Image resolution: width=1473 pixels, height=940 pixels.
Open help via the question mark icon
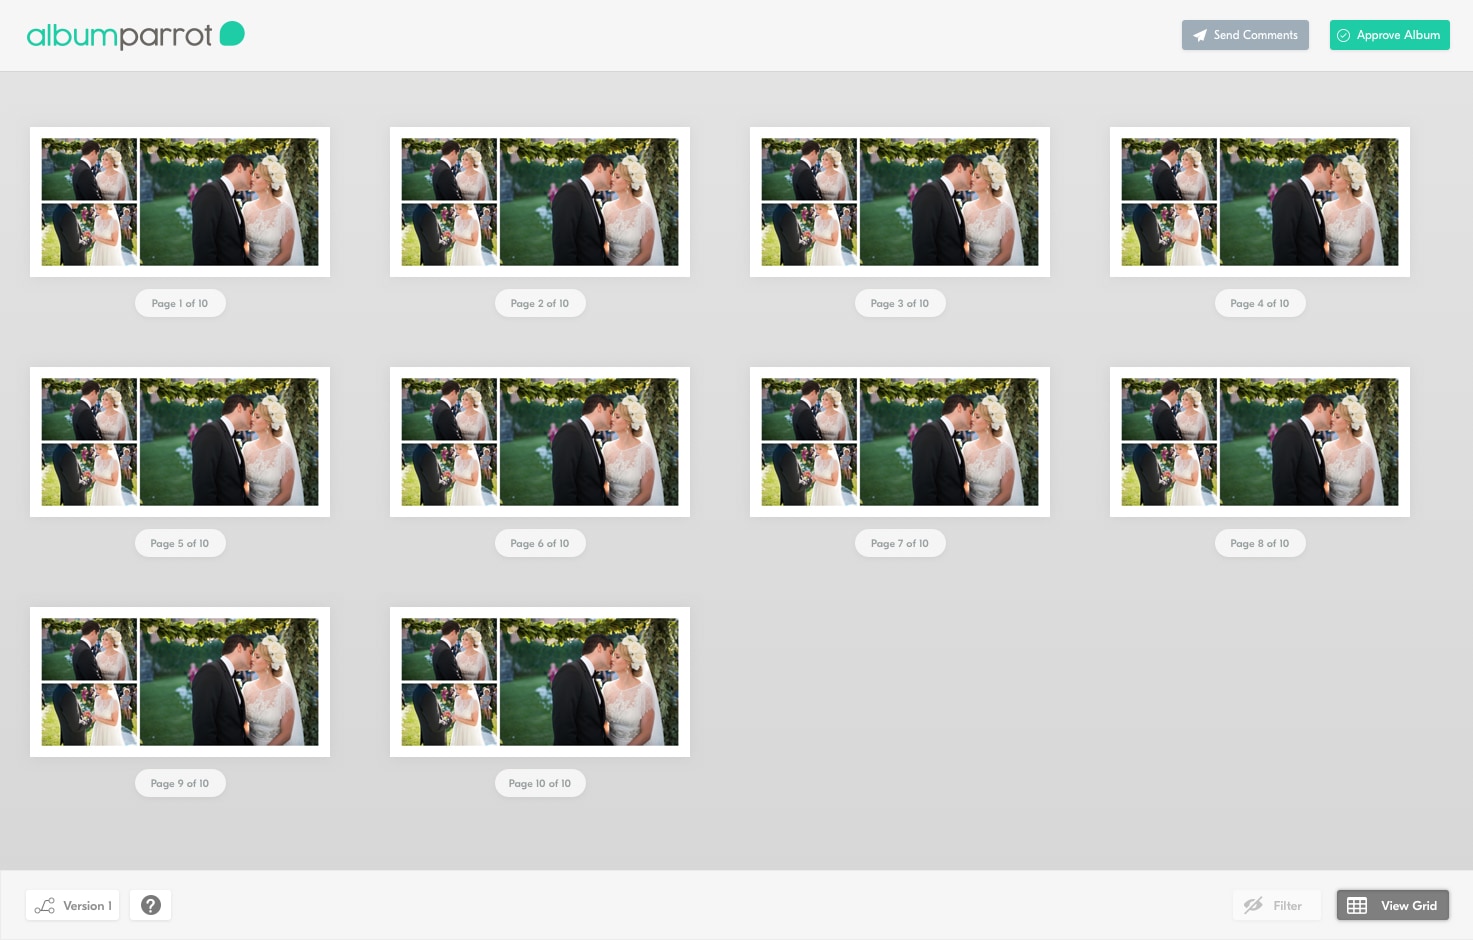151,904
